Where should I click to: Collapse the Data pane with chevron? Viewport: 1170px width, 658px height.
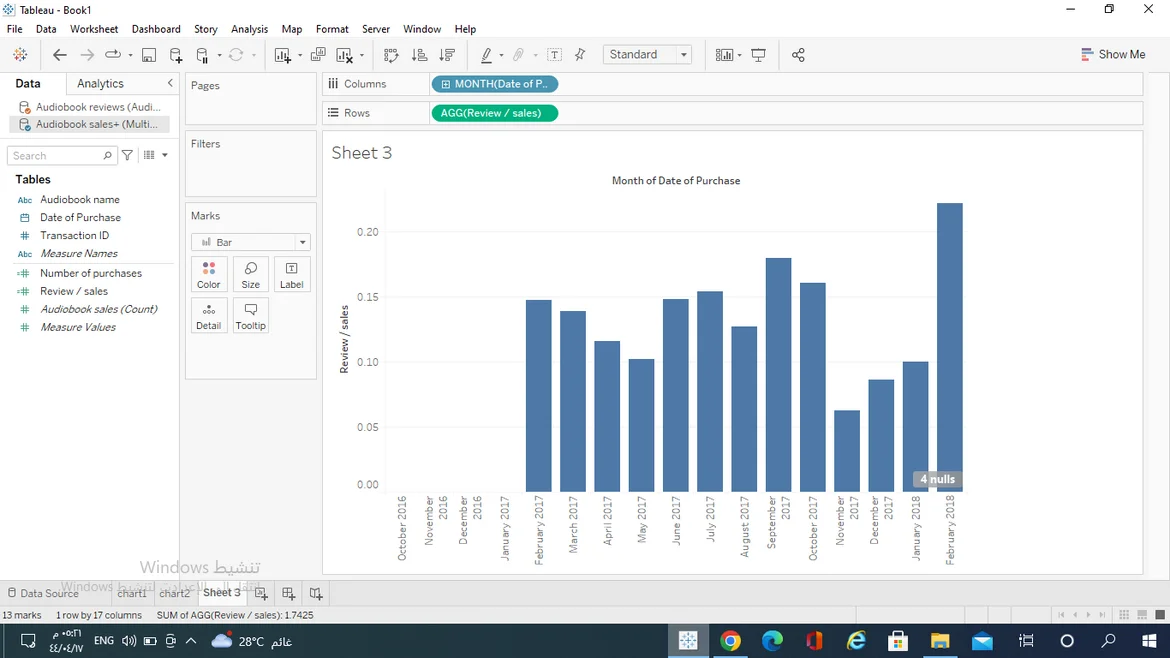pos(170,84)
